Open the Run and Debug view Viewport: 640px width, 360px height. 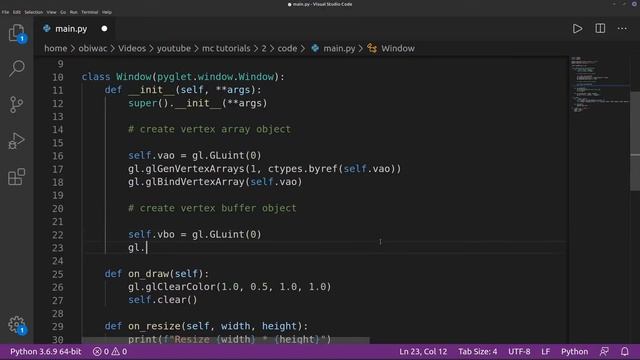pos(16,140)
